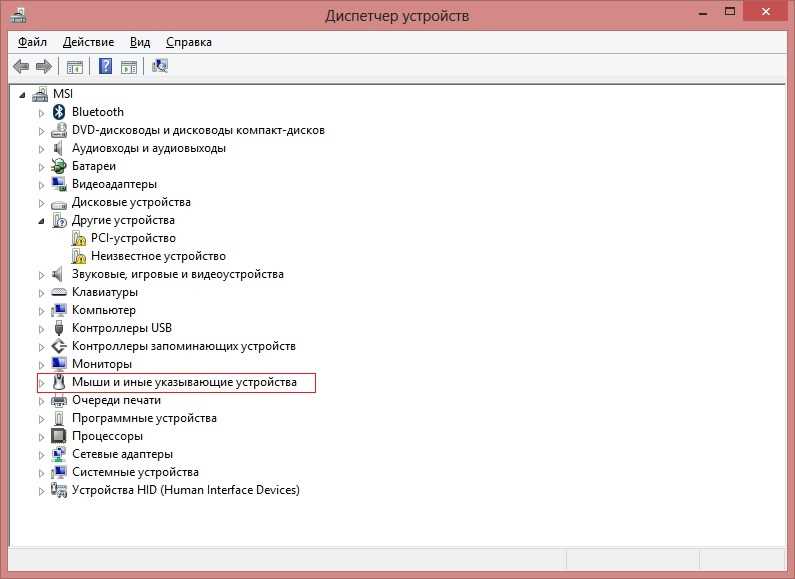Click the Клавиатуры keyboard icon

click(x=59, y=292)
